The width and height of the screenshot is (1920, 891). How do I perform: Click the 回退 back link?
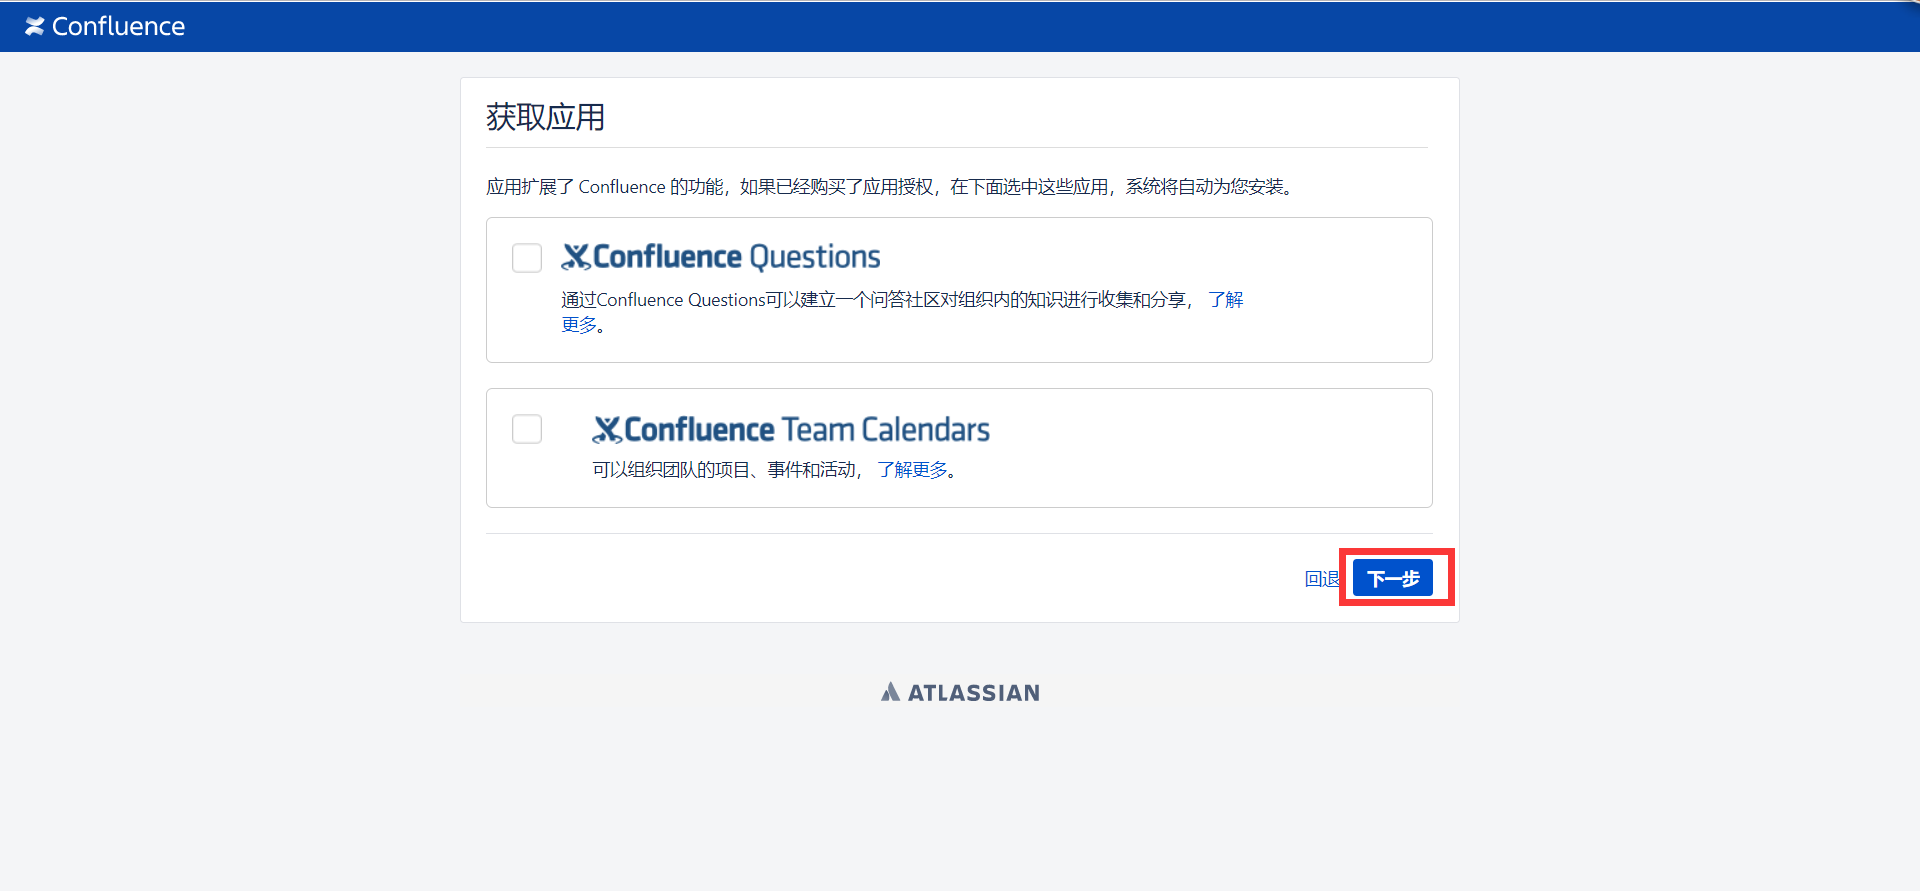click(1322, 579)
